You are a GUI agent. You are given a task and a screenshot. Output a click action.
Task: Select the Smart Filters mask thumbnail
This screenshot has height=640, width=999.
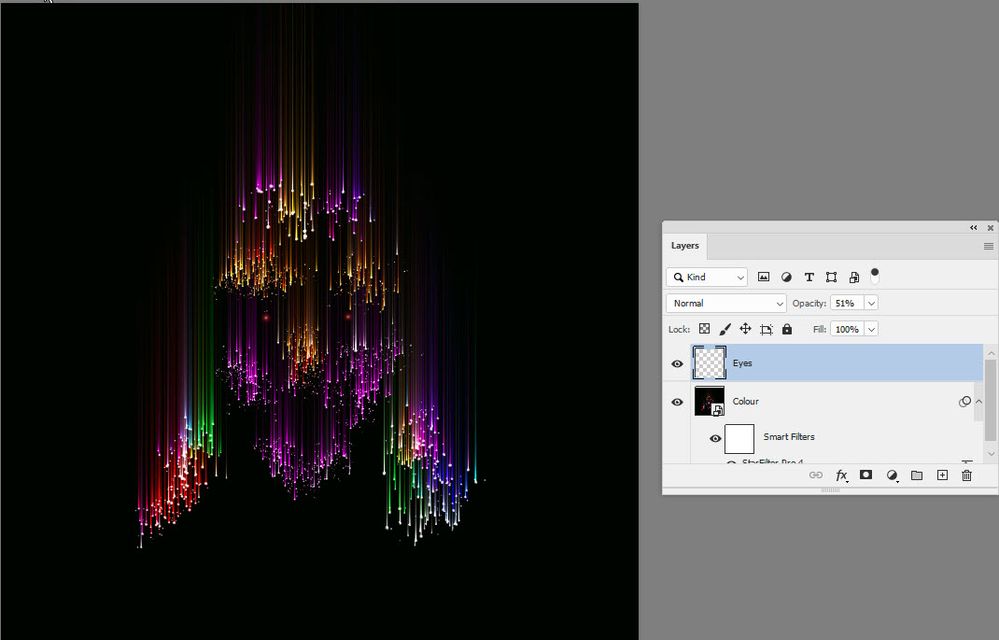pyautogui.click(x=739, y=438)
